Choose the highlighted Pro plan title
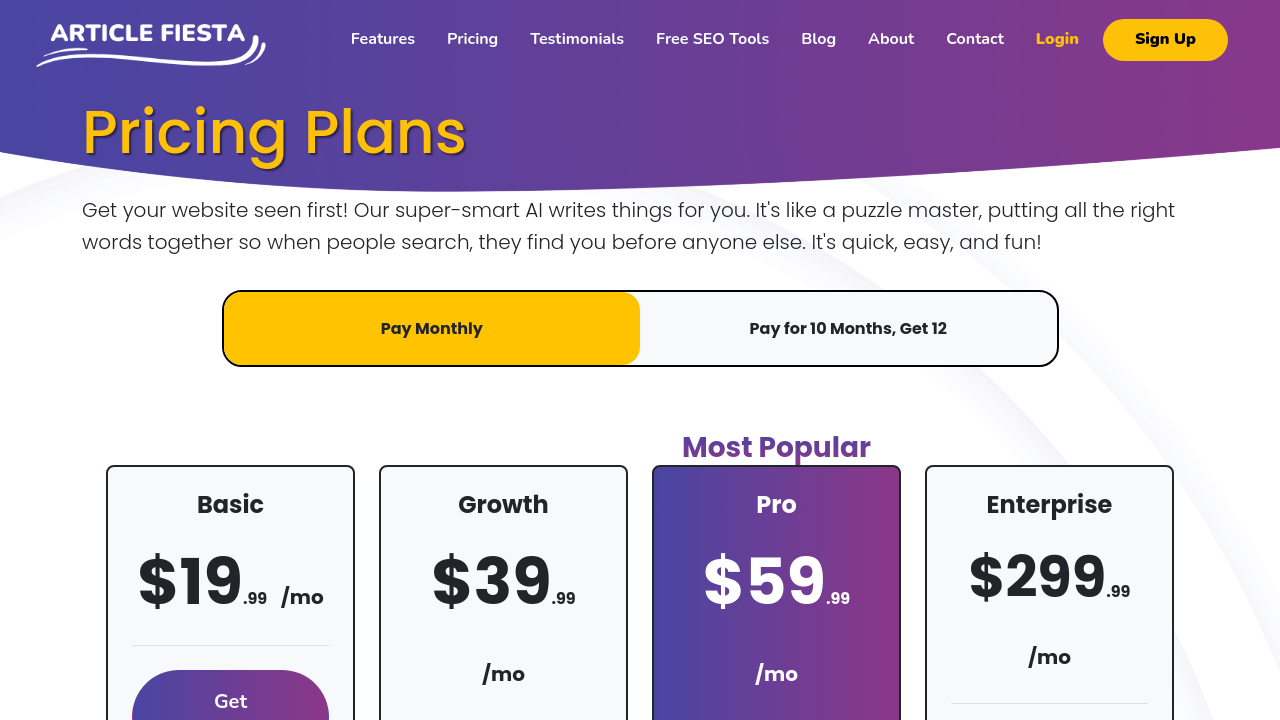 click(x=776, y=505)
